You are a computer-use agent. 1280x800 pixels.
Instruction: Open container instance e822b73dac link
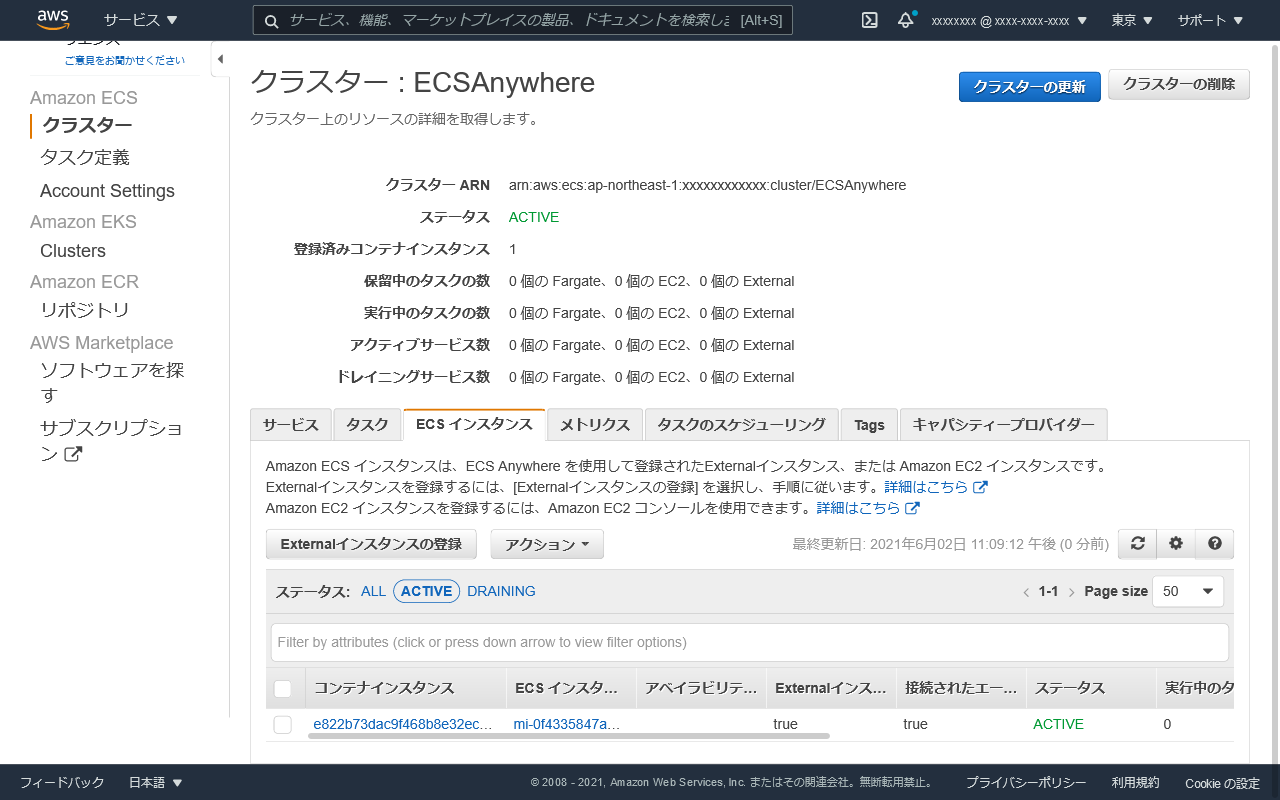coord(403,724)
